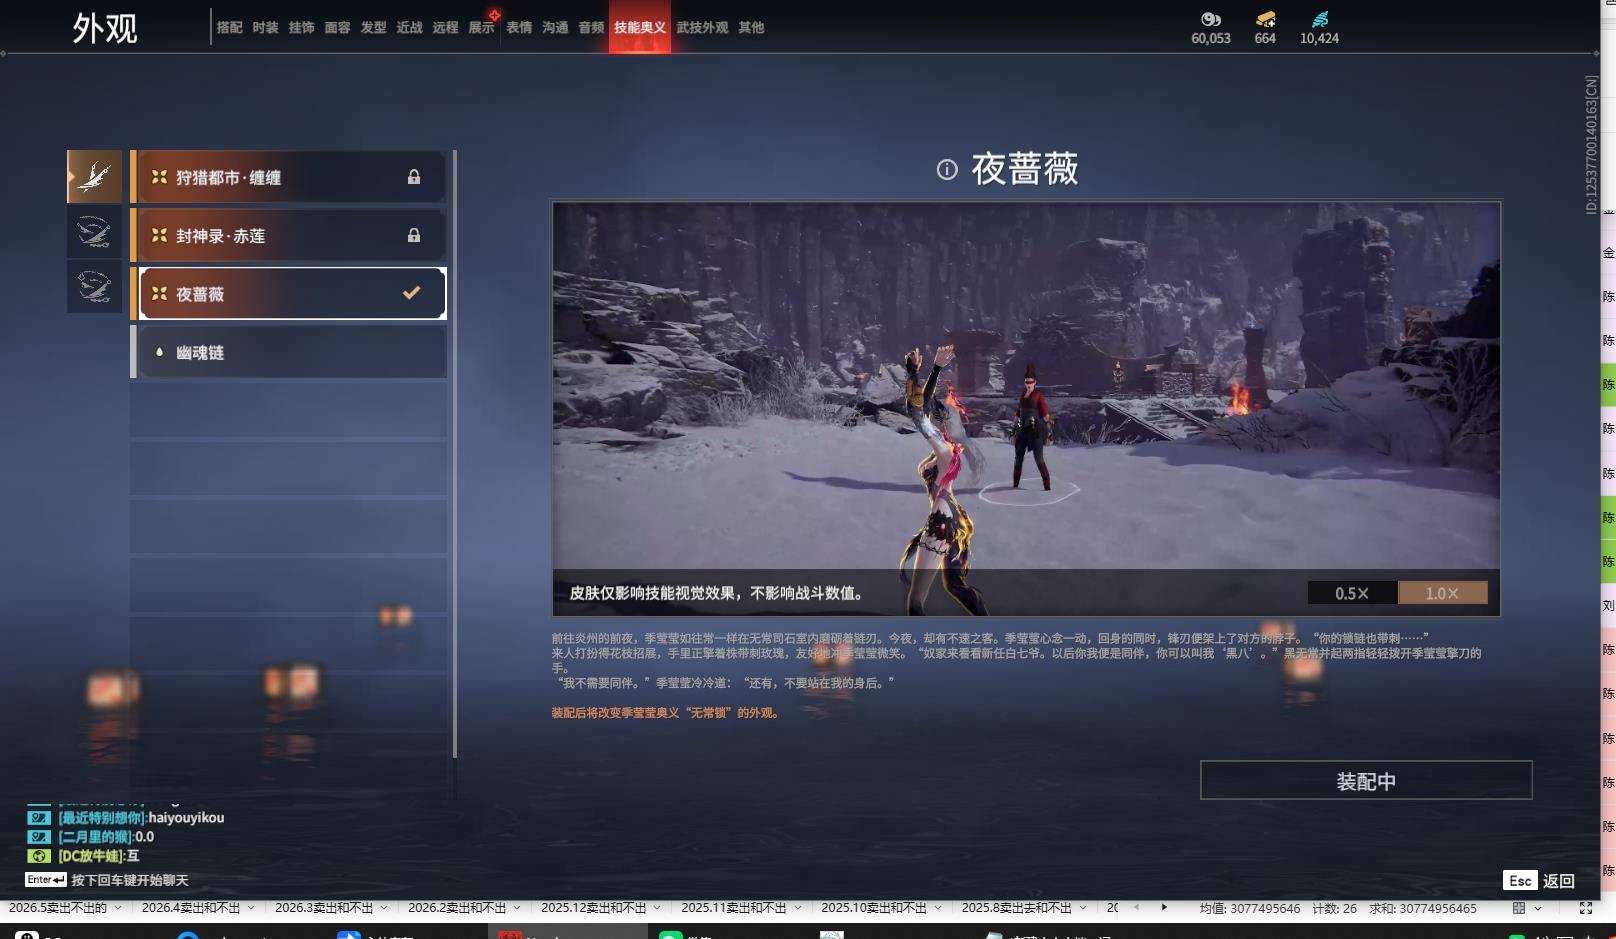Click the 按下回车键开始聊天 chat prompt
Viewport: 1616px width, 939px height.
click(x=130, y=880)
